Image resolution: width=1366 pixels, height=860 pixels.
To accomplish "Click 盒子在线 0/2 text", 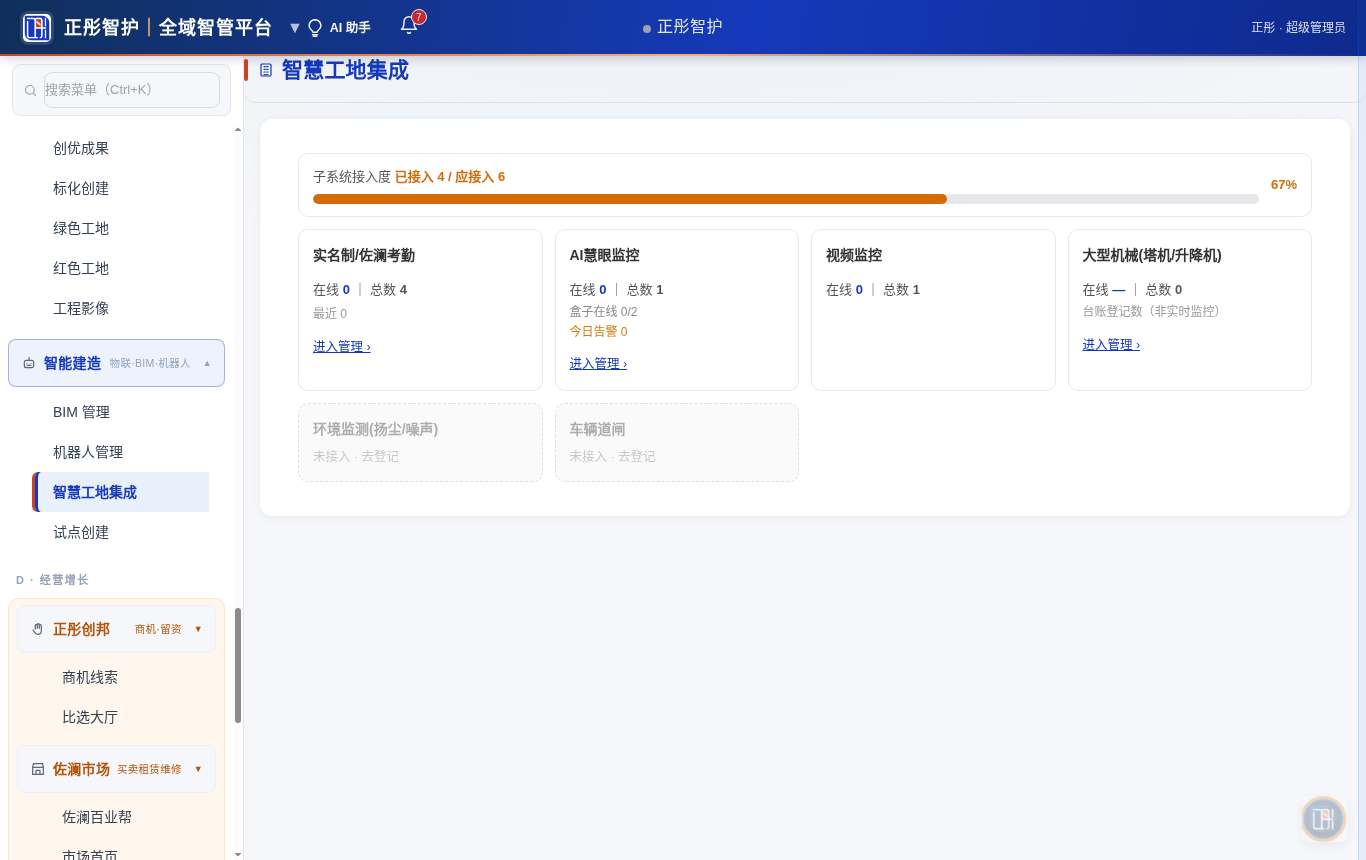I will tap(604, 312).
